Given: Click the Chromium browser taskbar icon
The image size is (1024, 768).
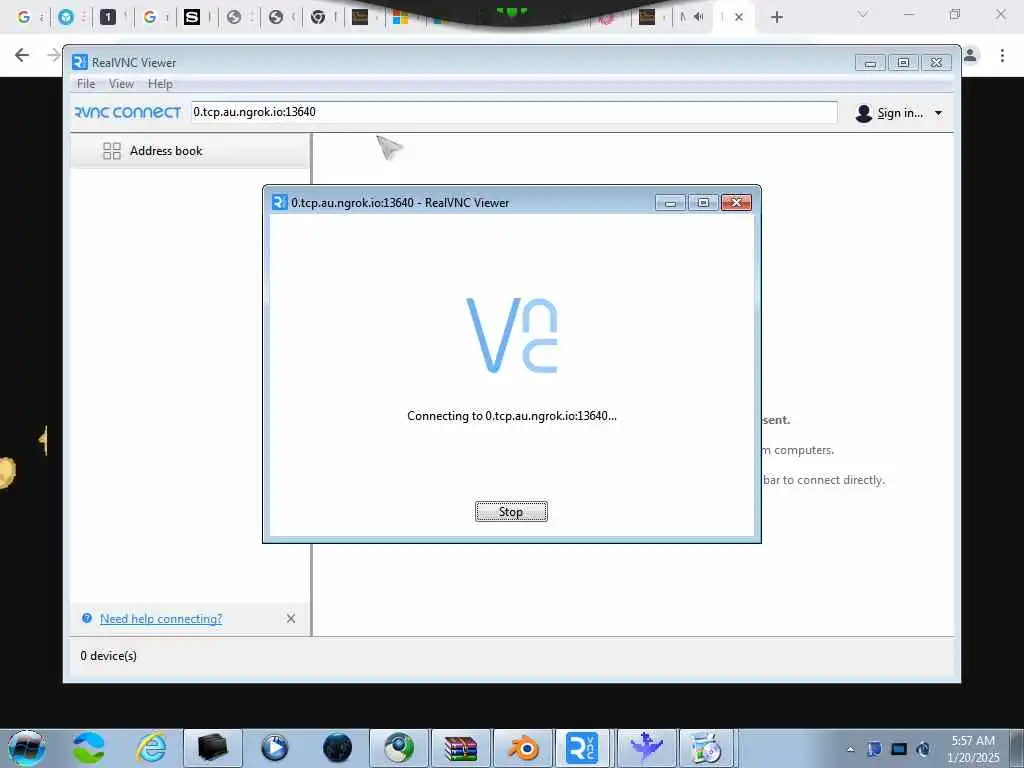Looking at the screenshot, I should pyautogui.click(x=399, y=748).
